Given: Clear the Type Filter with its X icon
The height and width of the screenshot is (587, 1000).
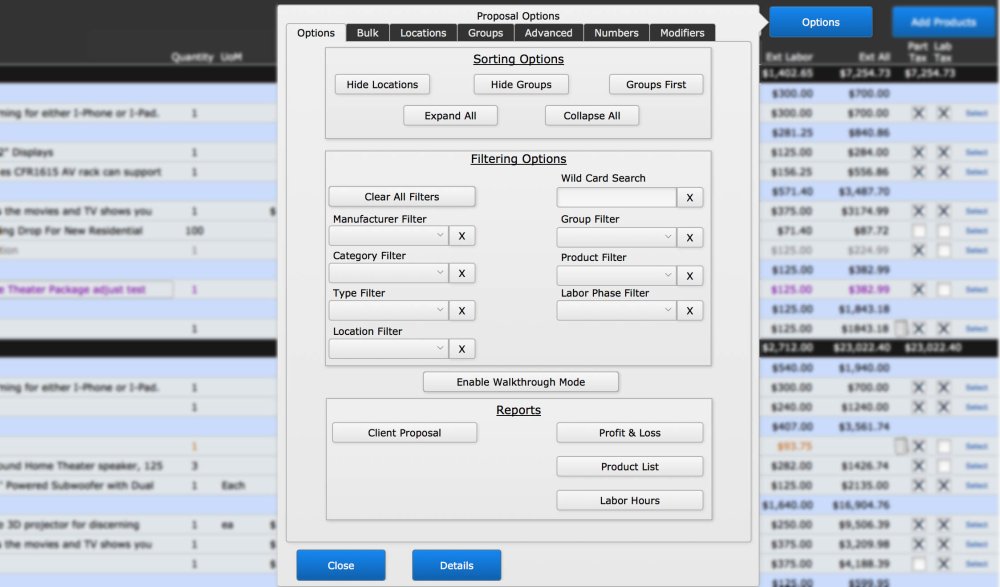Looking at the screenshot, I should pyautogui.click(x=462, y=310).
